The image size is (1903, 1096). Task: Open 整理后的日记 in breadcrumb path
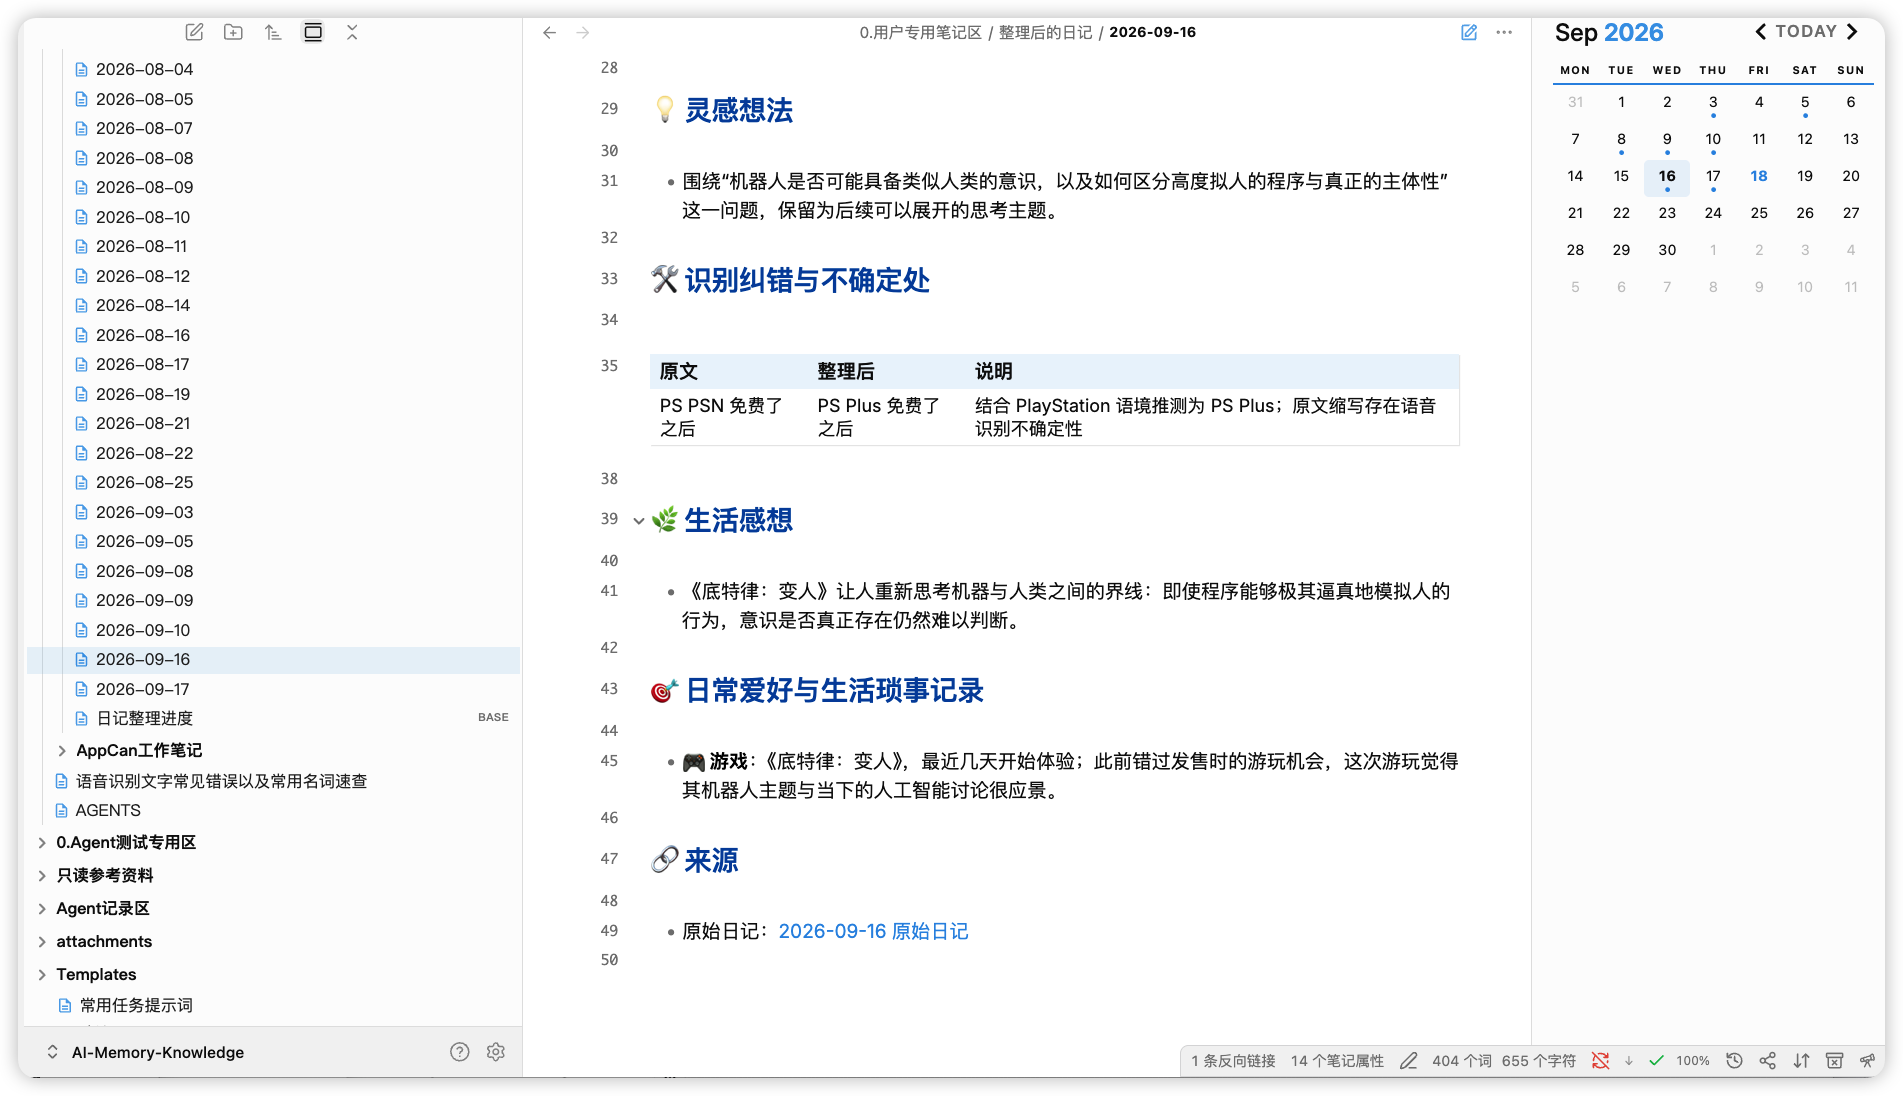tap(1045, 32)
